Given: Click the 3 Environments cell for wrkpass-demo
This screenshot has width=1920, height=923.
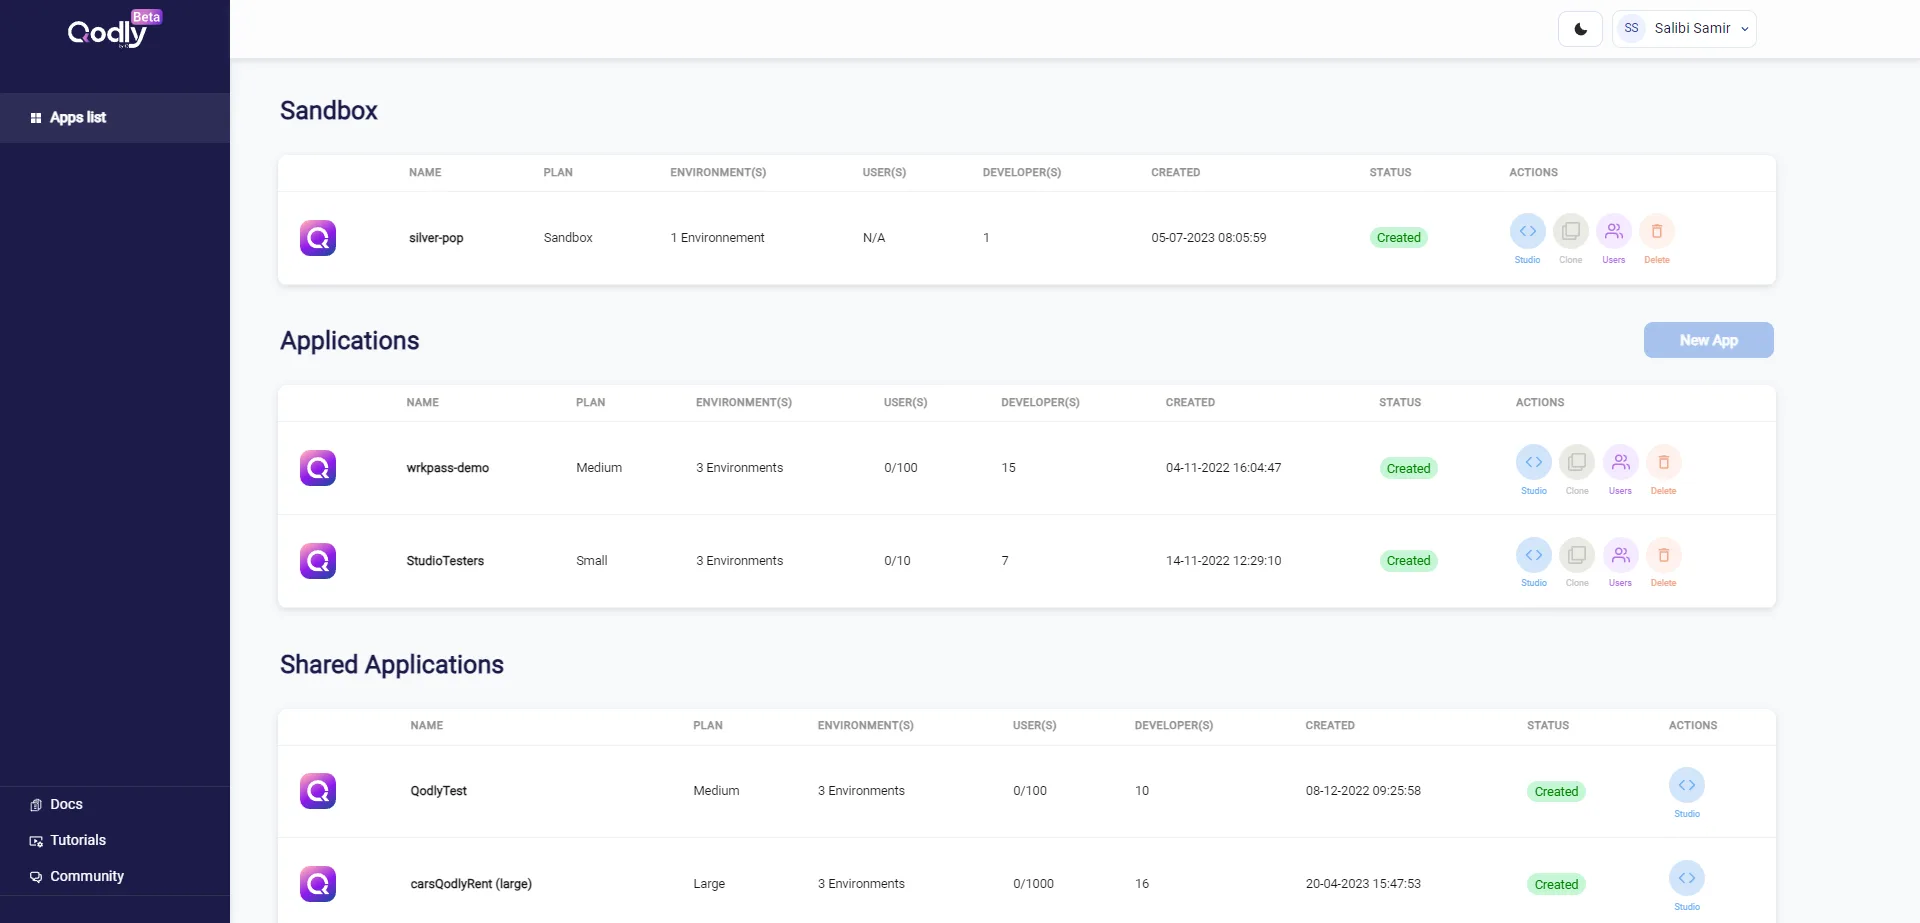Looking at the screenshot, I should pyautogui.click(x=740, y=468).
